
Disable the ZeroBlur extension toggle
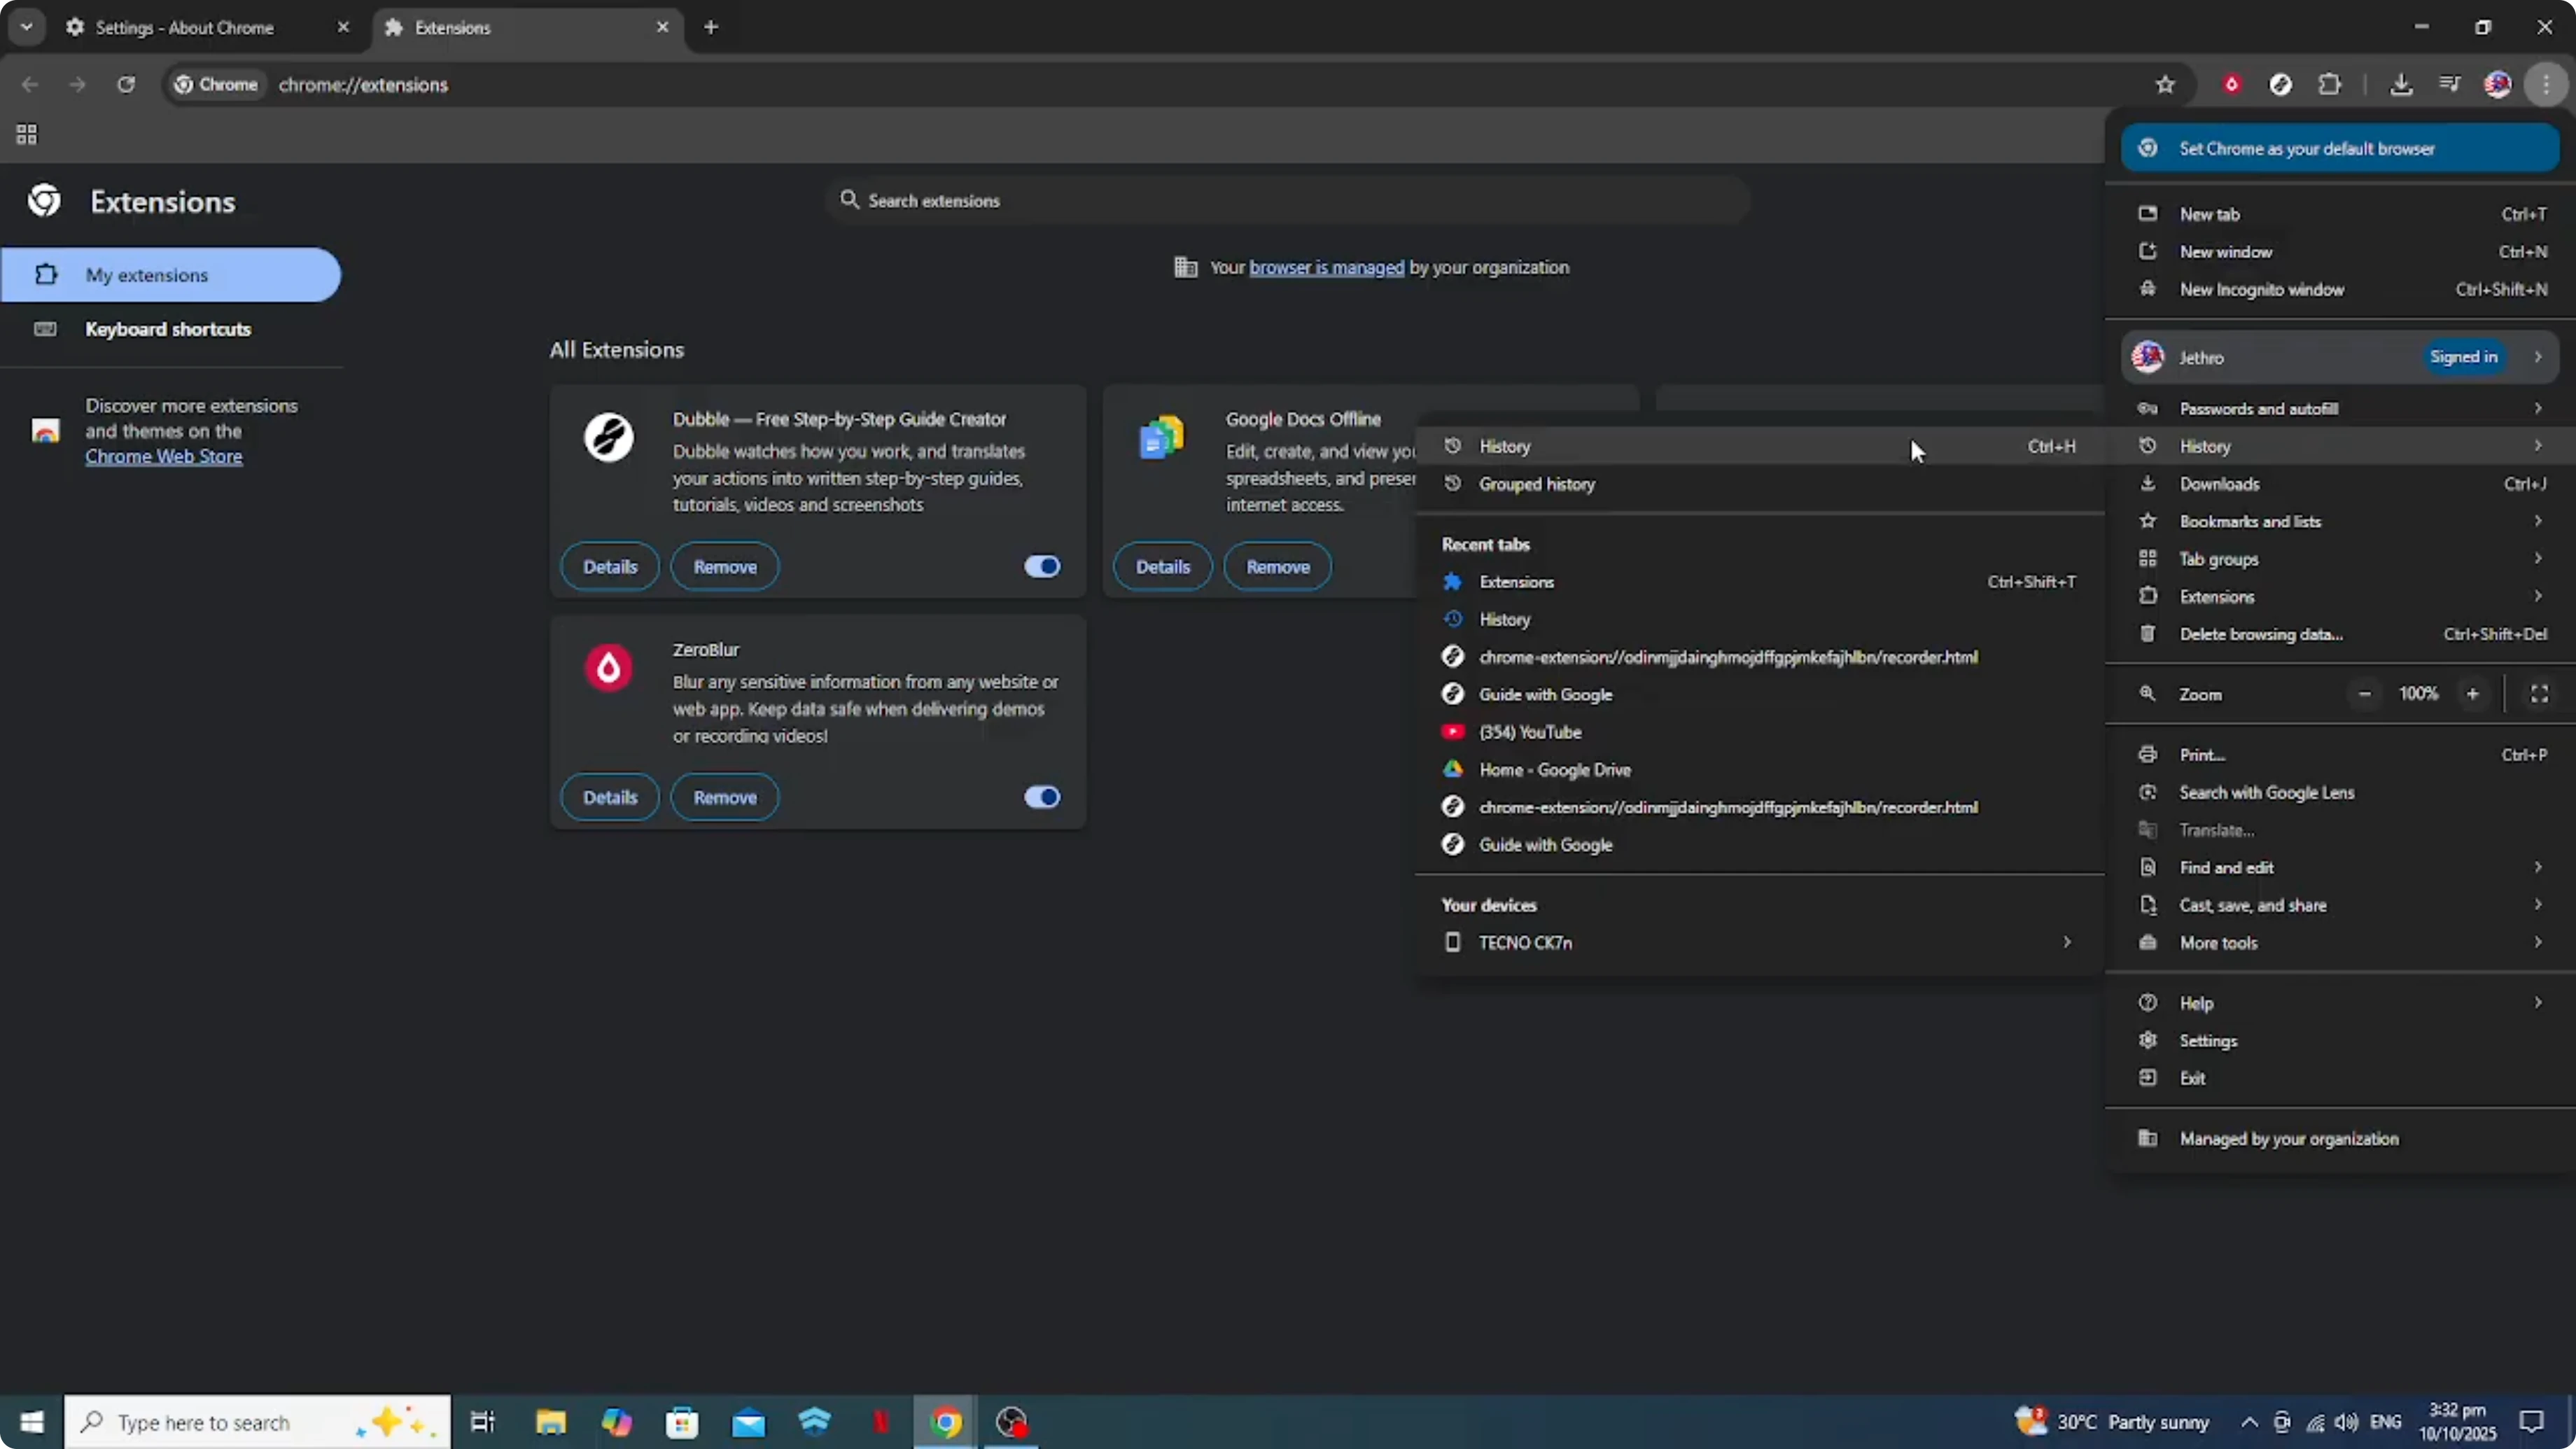(1041, 797)
